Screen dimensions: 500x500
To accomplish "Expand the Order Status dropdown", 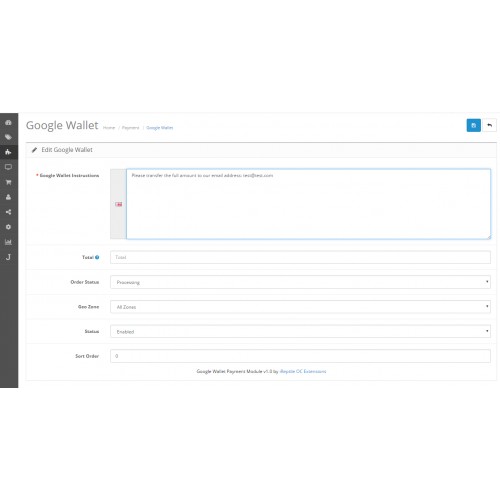I will 300,282.
